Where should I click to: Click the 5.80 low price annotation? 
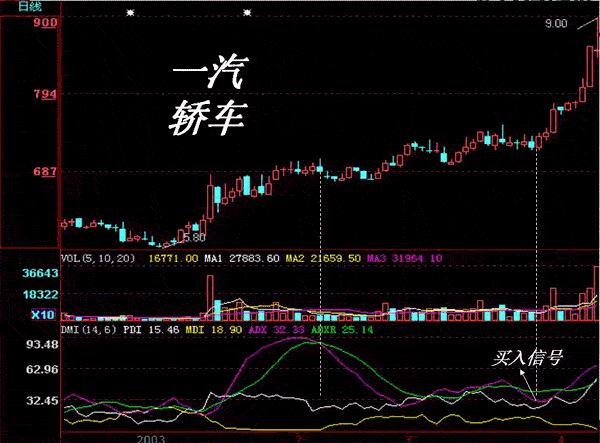click(x=194, y=238)
